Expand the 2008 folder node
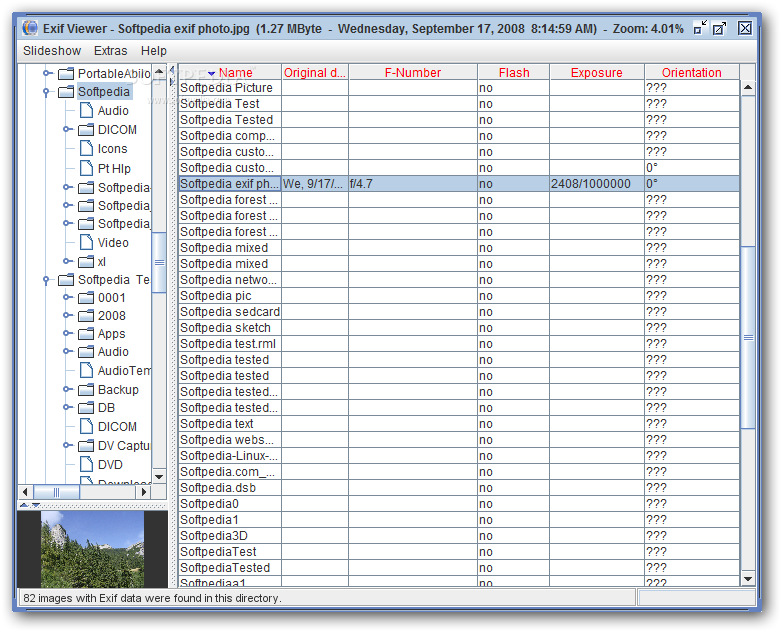This screenshot has height=632, width=782. pyautogui.click(x=67, y=315)
